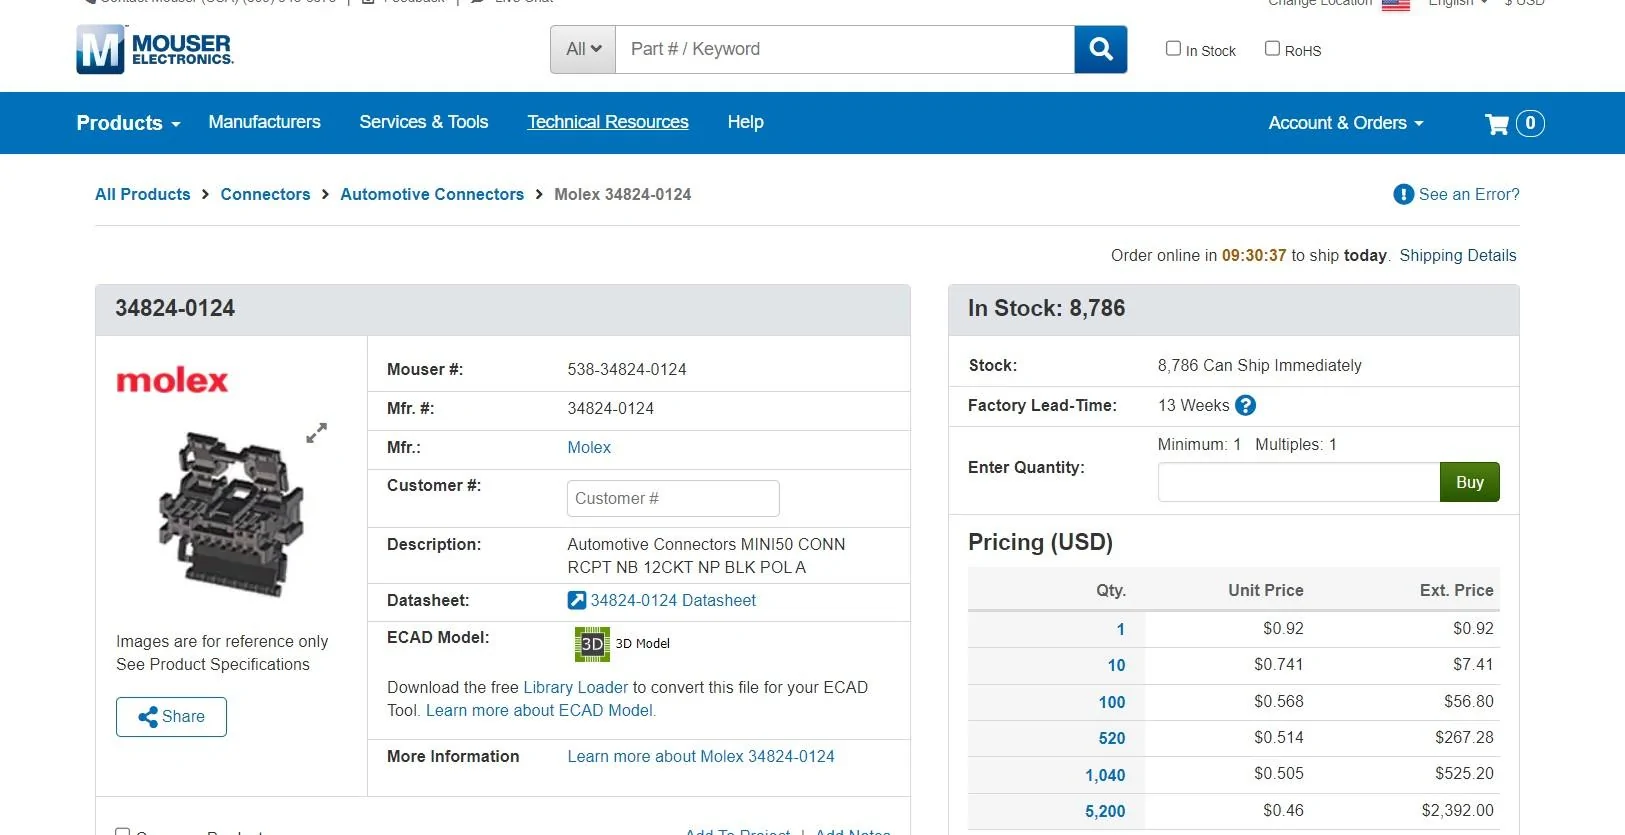Viewport: 1625px width, 835px height.
Task: Click the Mouser Electronics logo
Action: tap(155, 49)
